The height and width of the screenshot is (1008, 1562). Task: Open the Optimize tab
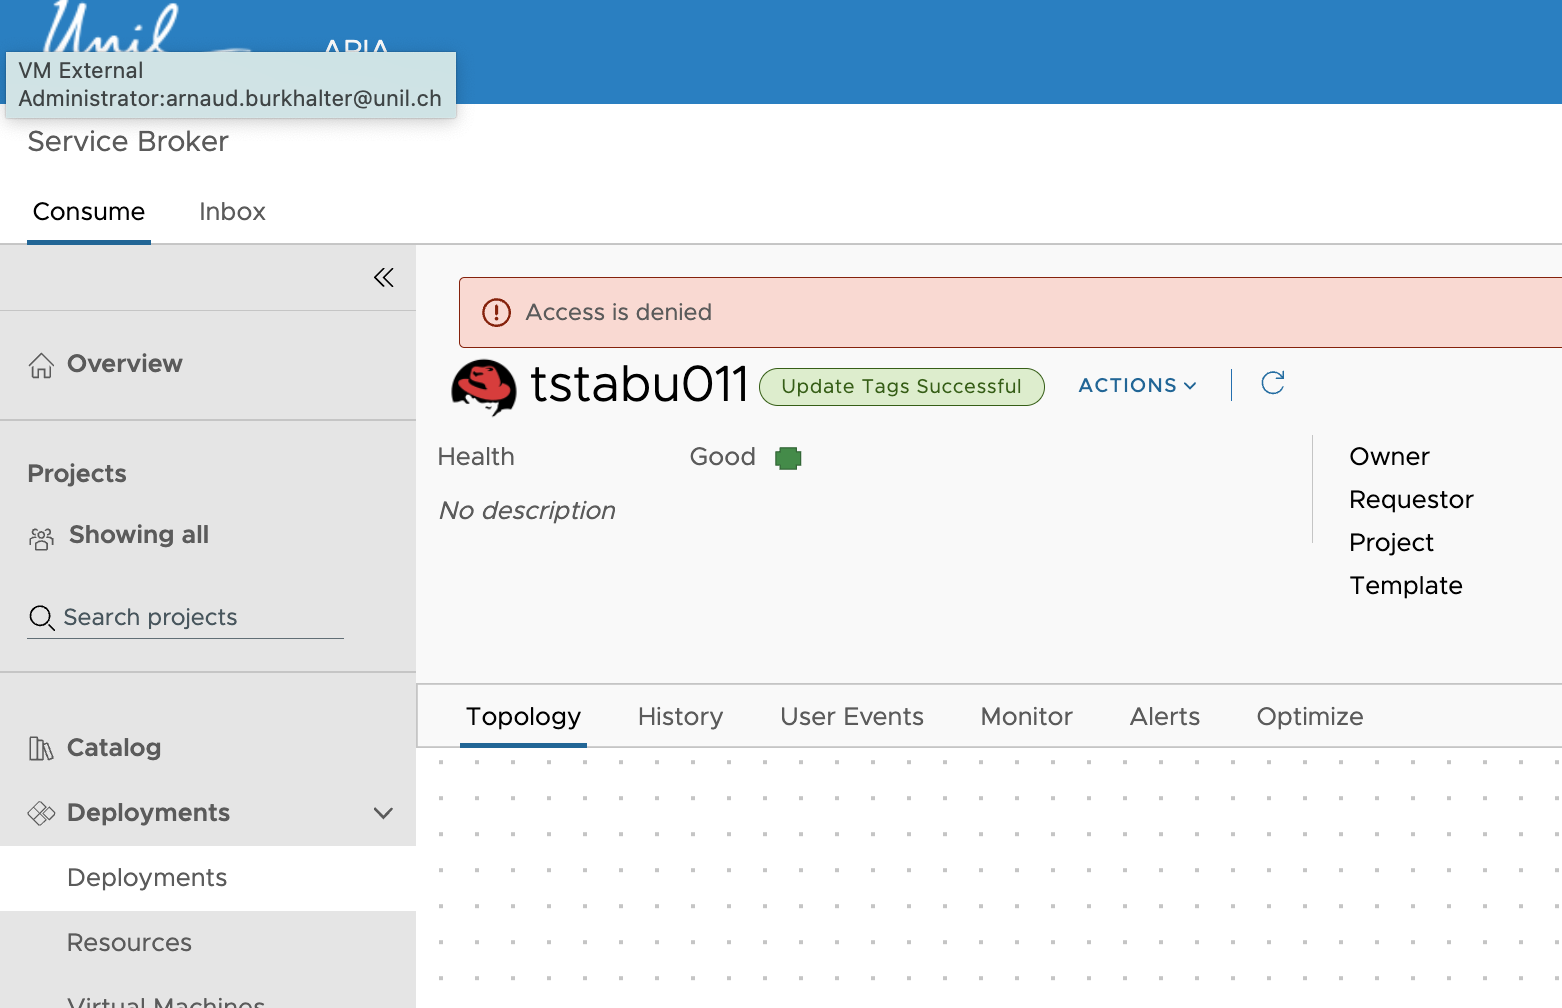(1309, 717)
